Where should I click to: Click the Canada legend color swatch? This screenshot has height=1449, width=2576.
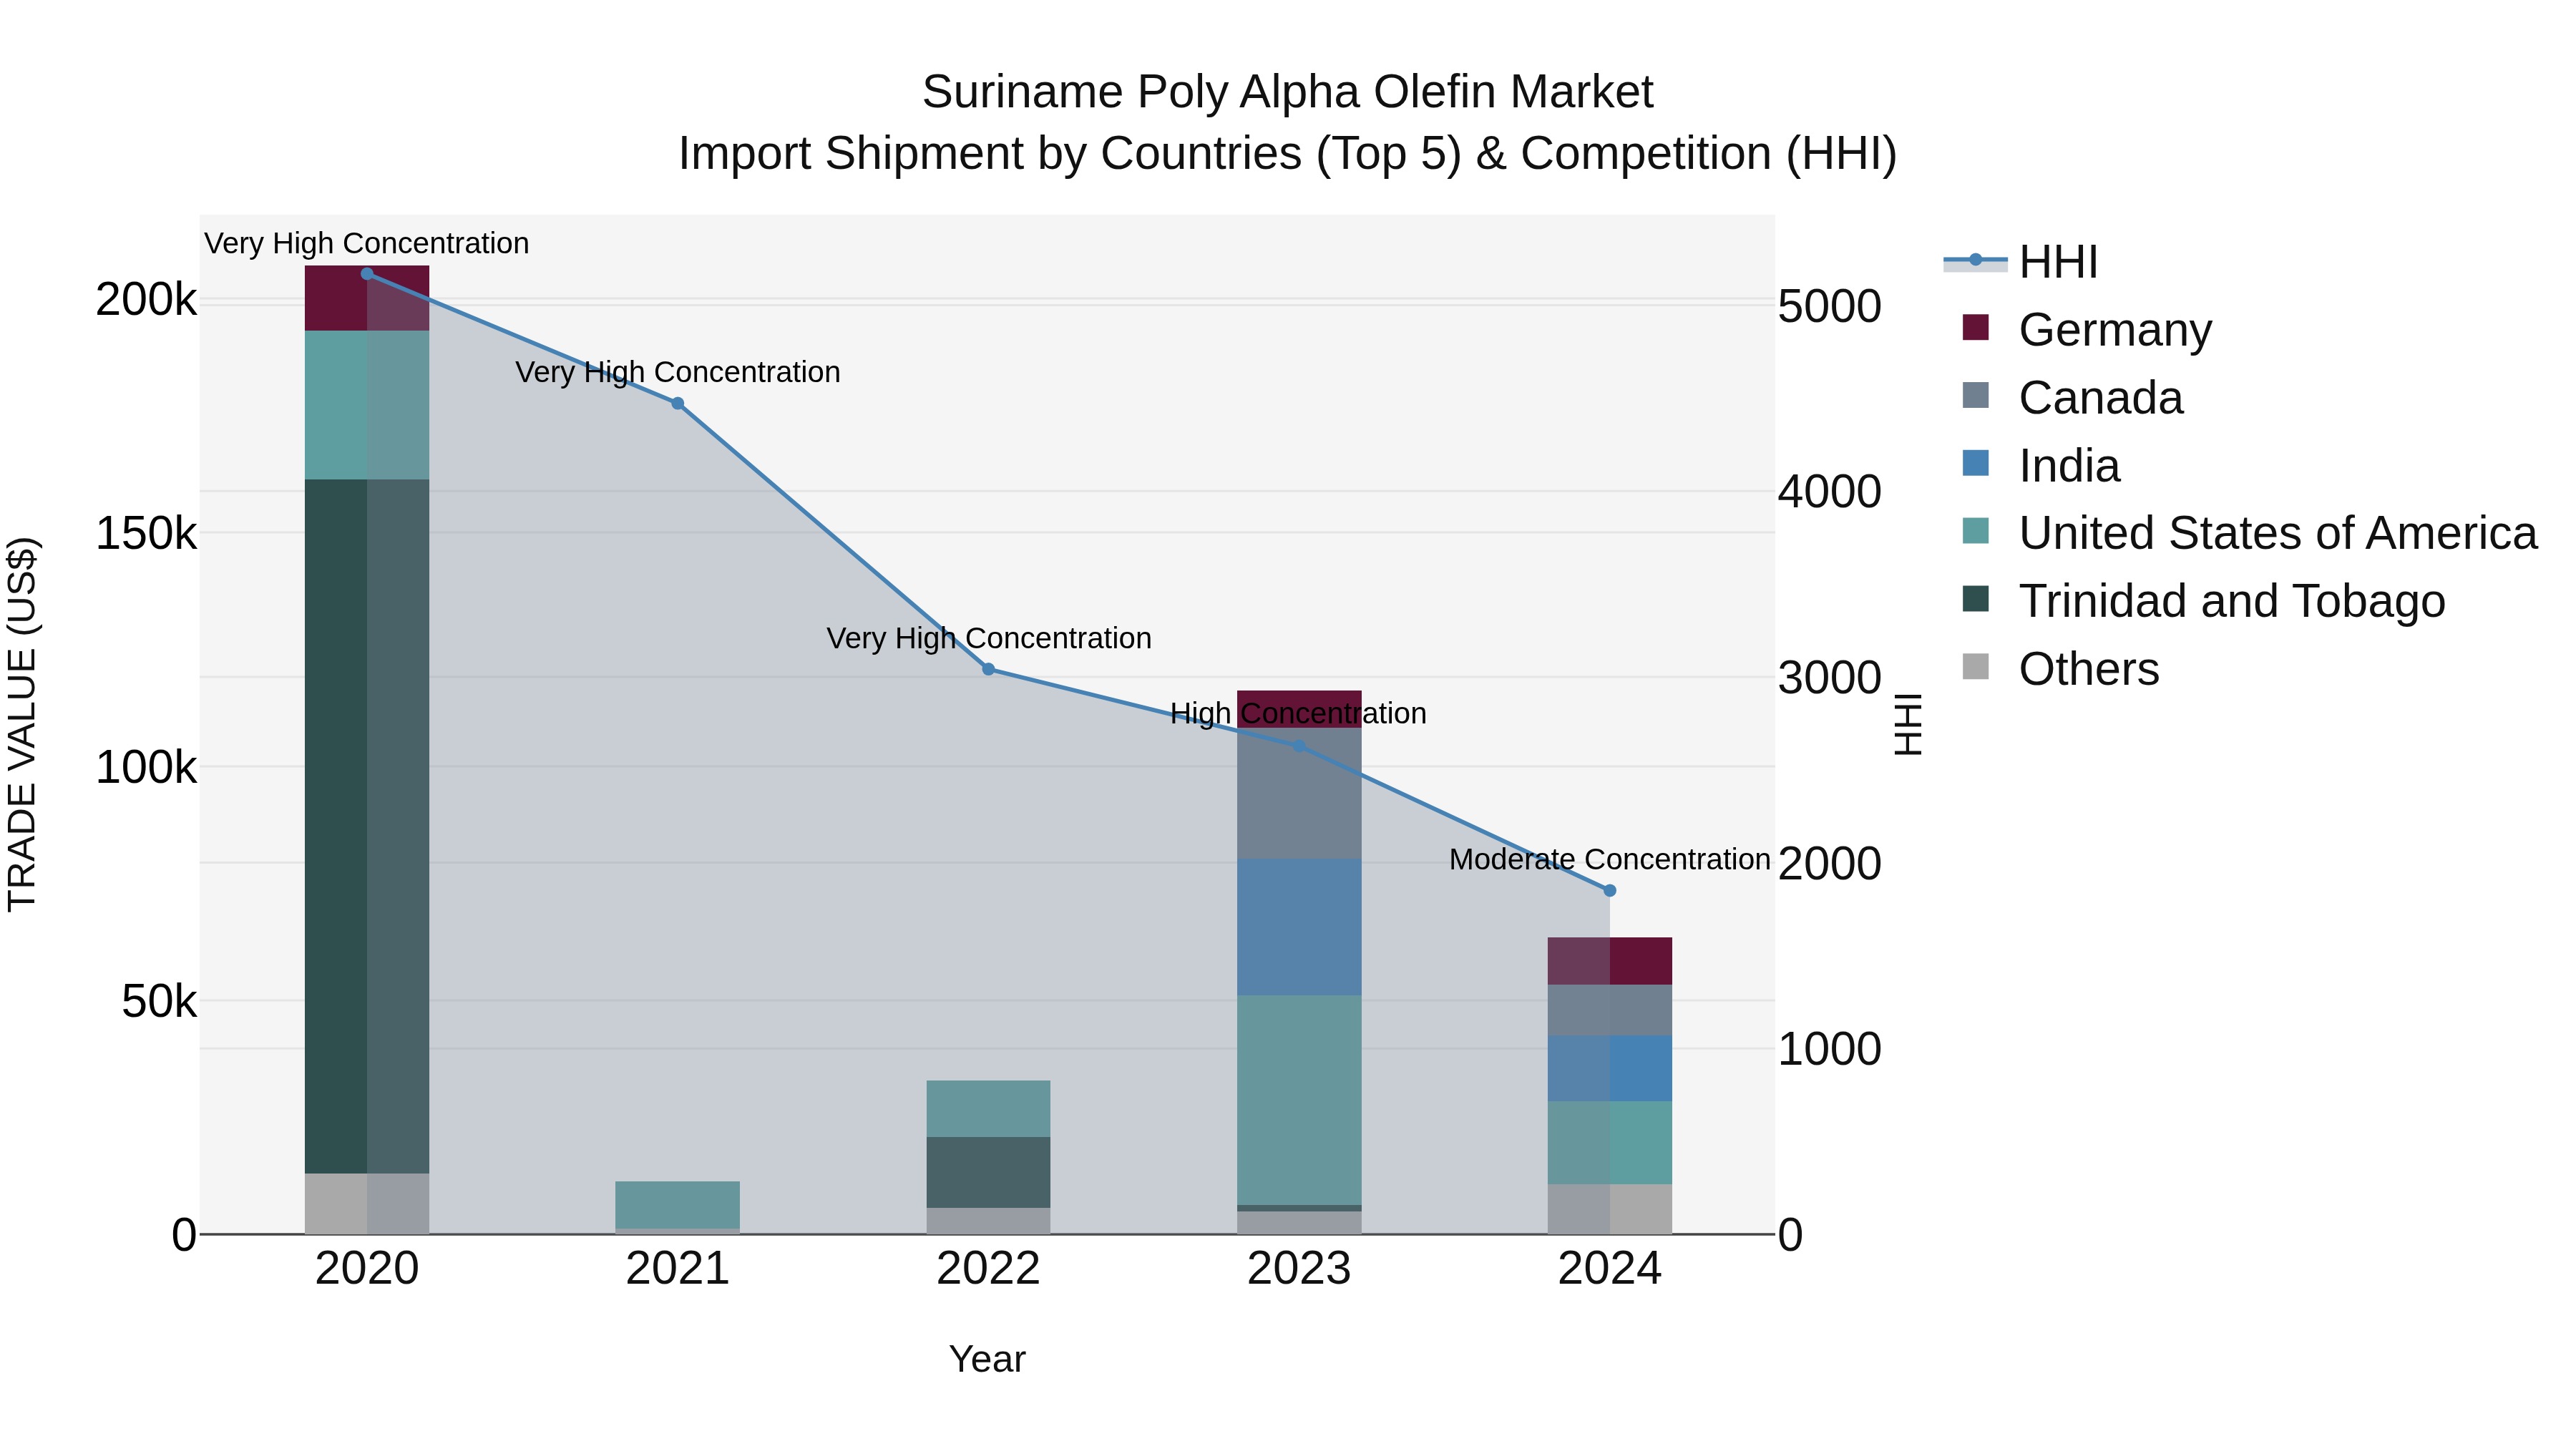1976,395
